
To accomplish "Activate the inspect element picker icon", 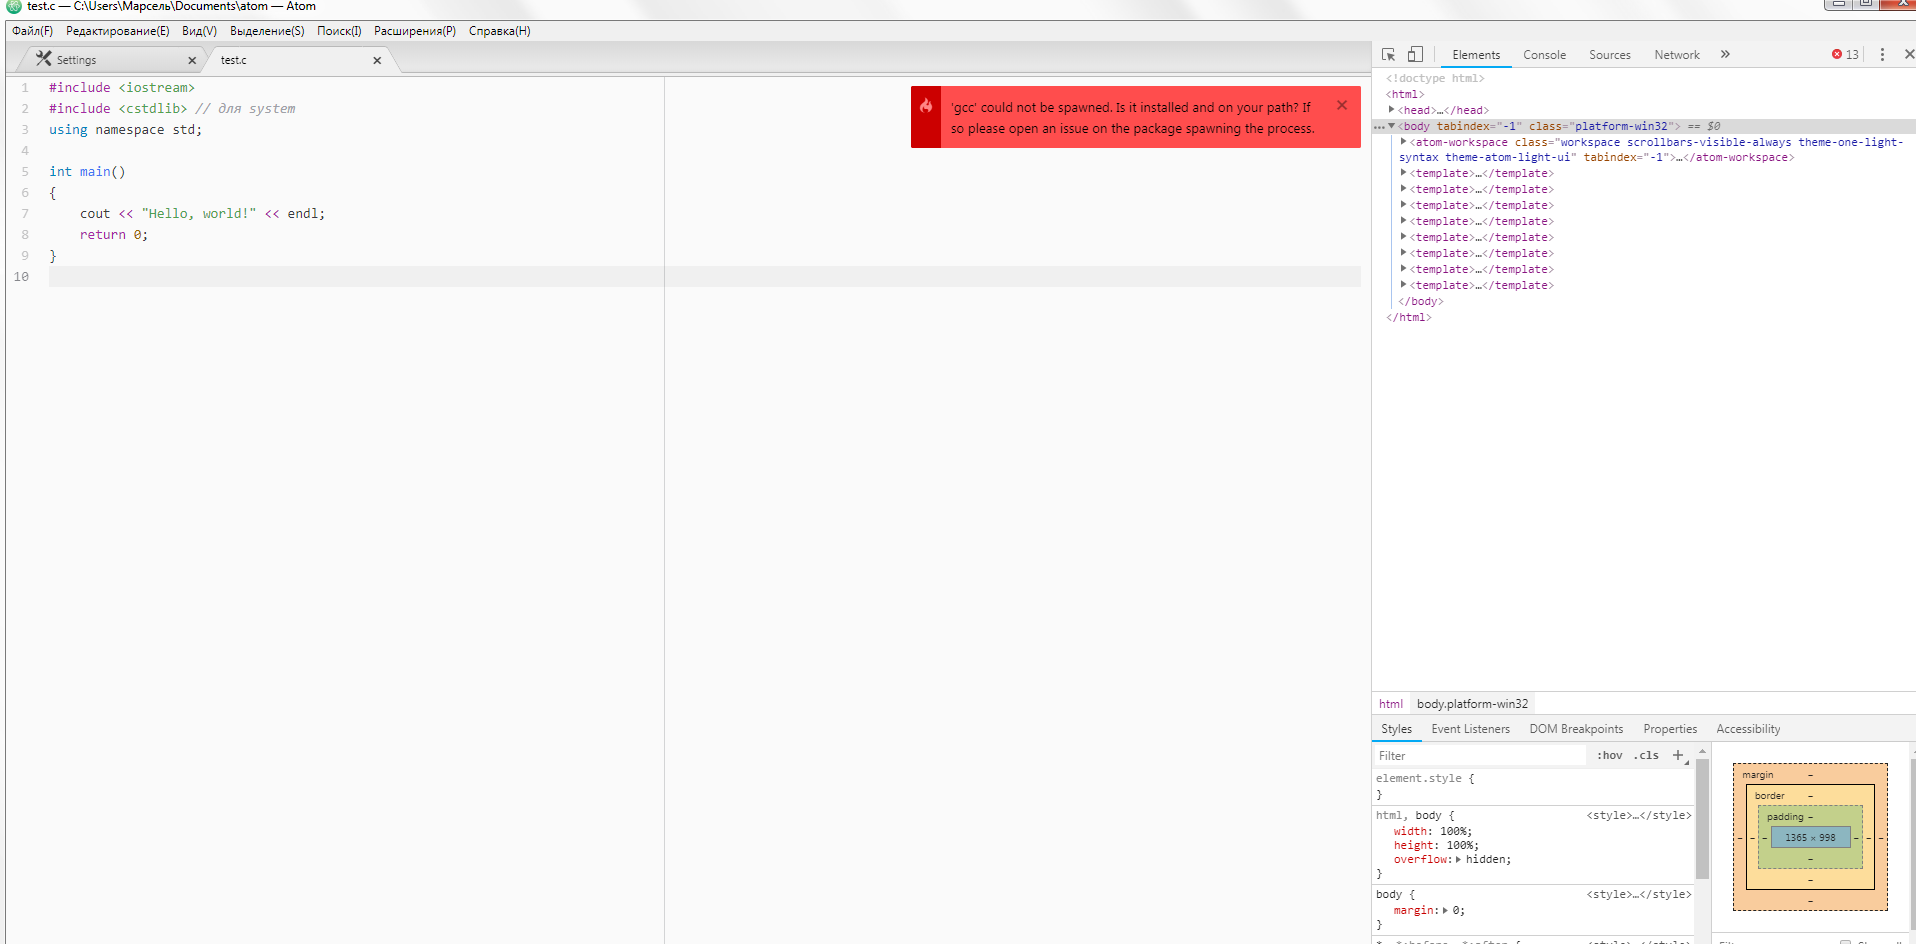I will click(1388, 55).
